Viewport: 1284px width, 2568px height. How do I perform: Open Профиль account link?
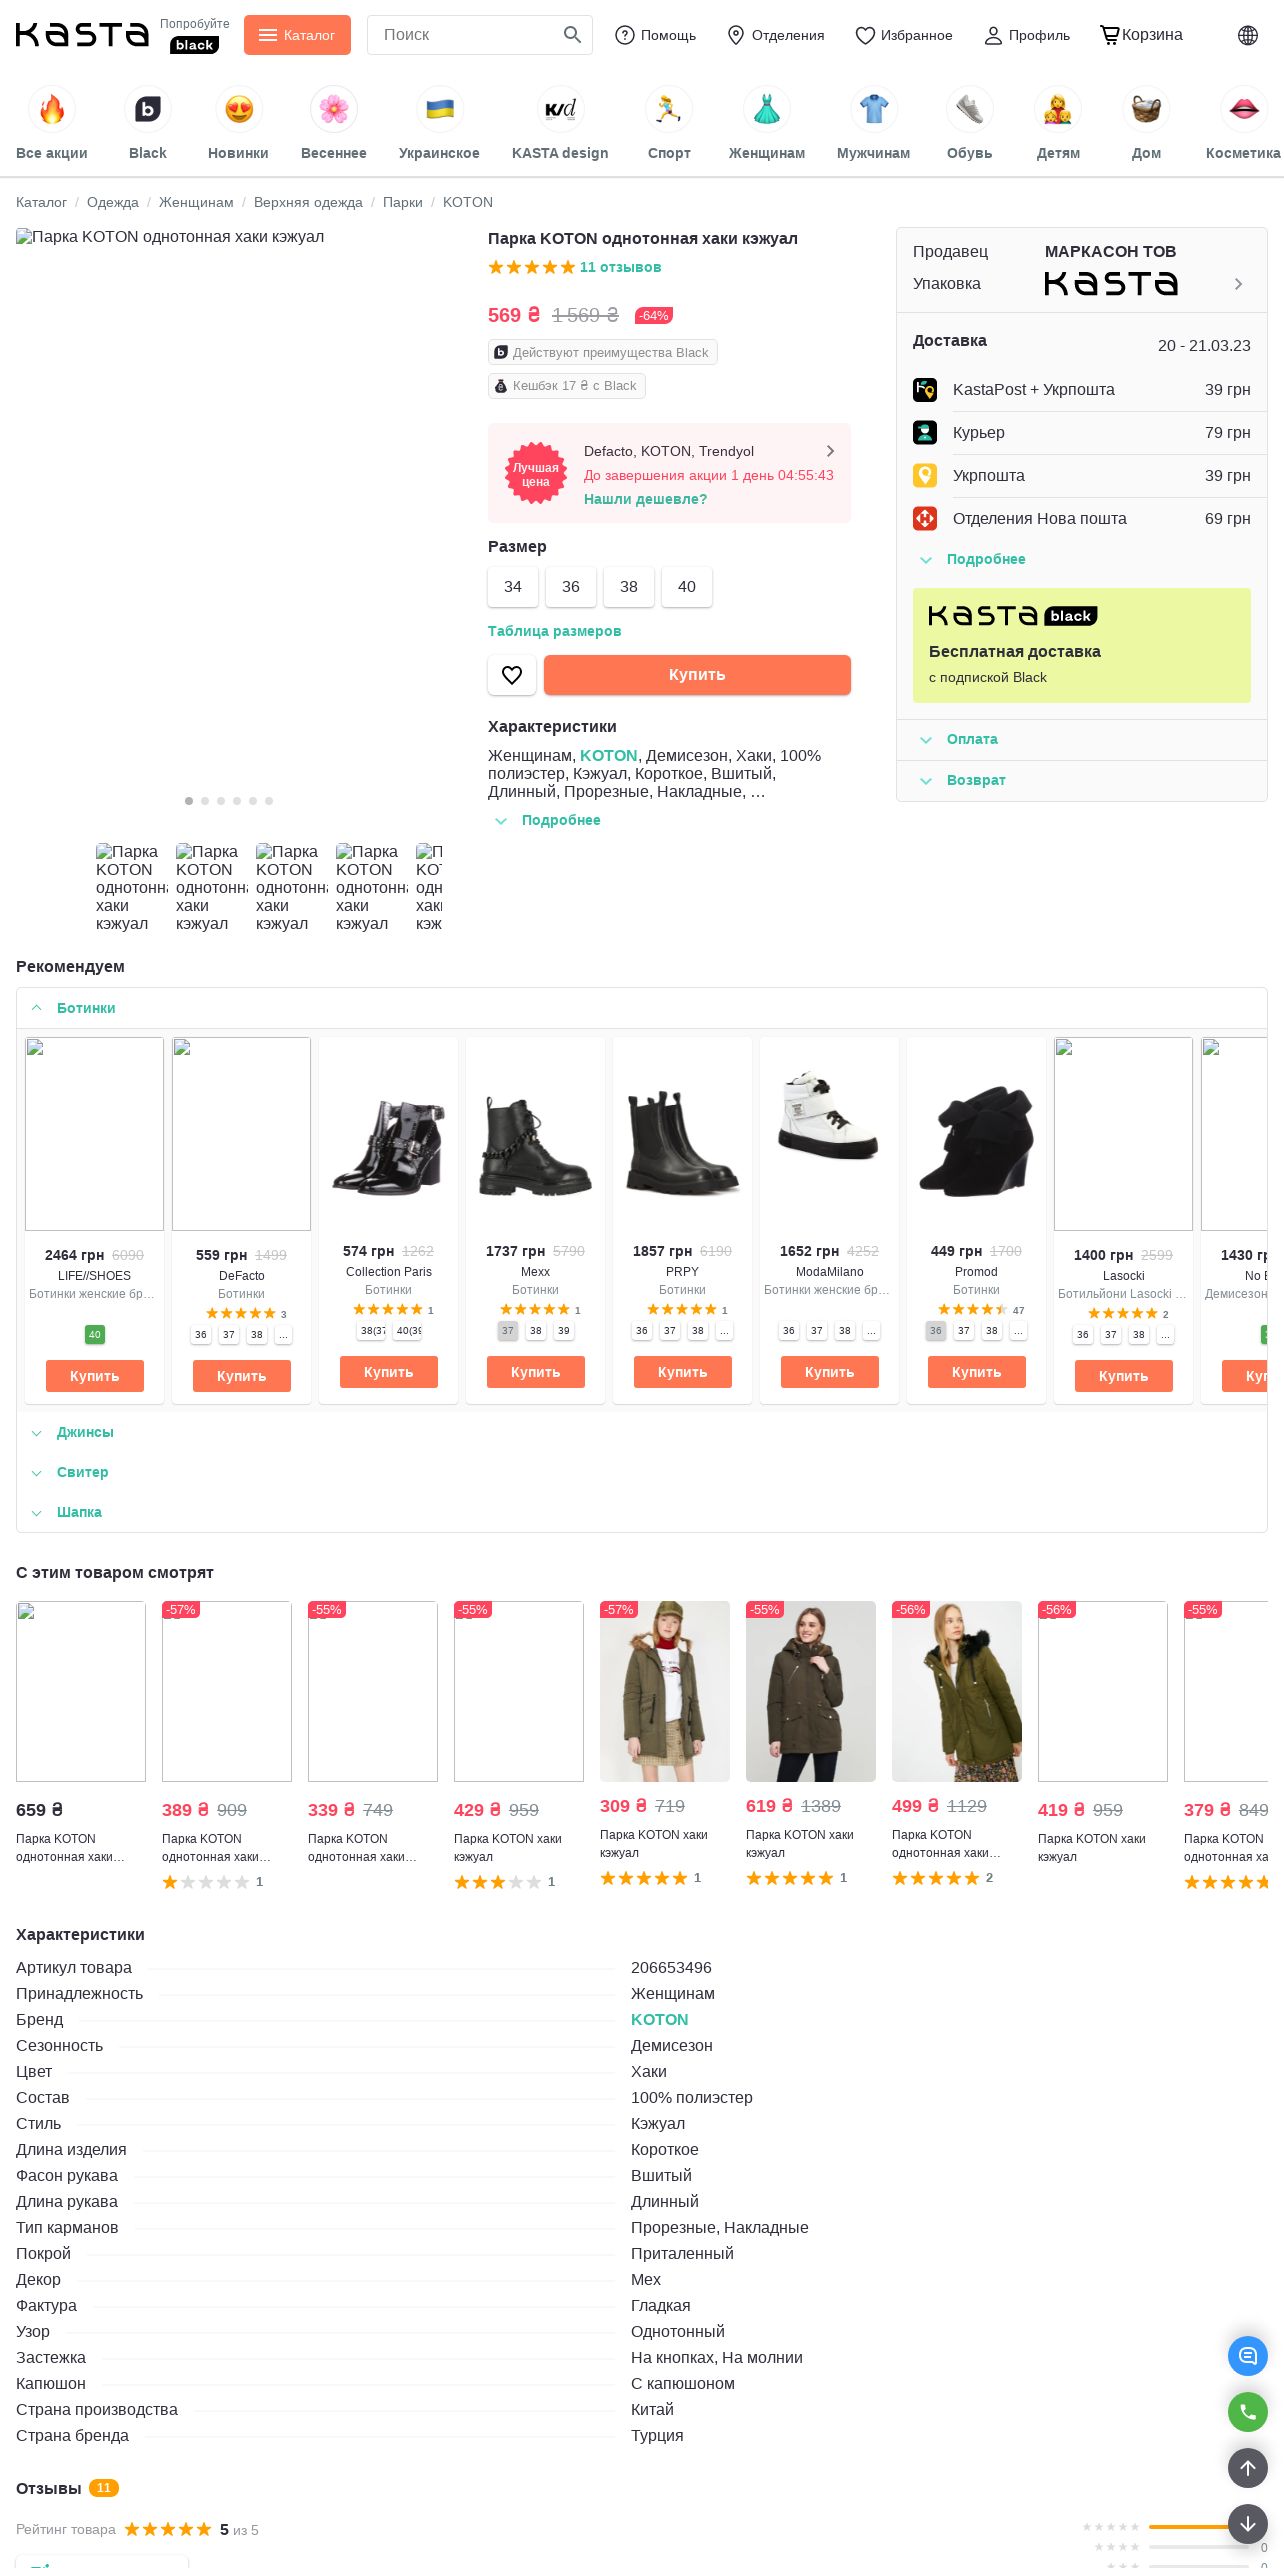click(x=1027, y=35)
